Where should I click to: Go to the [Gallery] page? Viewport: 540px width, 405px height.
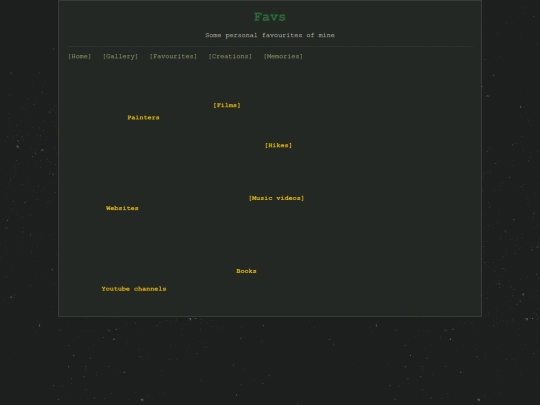click(121, 56)
